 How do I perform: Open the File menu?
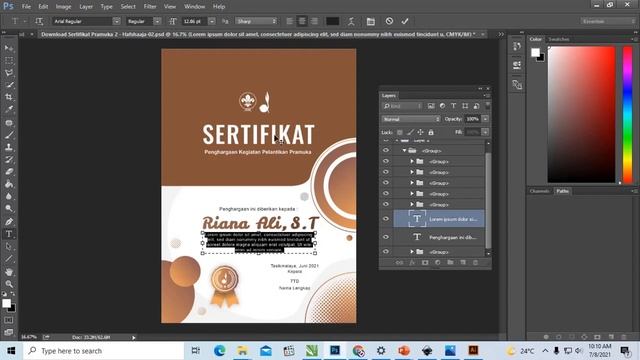coord(26,7)
